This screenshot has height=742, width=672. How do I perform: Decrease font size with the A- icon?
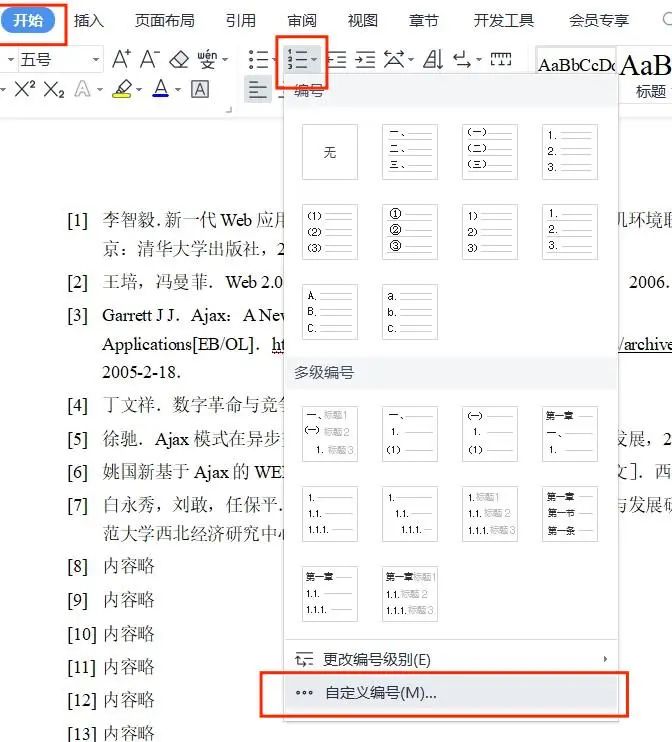[150, 60]
